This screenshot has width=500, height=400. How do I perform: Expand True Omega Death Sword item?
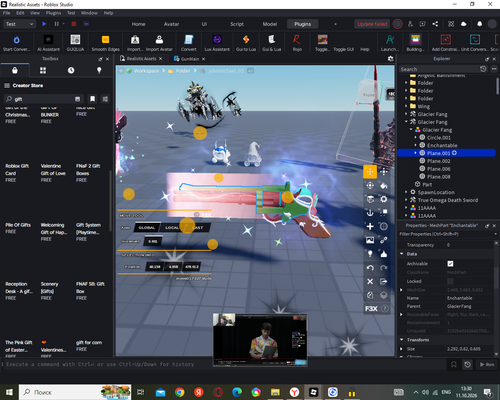pos(406,200)
